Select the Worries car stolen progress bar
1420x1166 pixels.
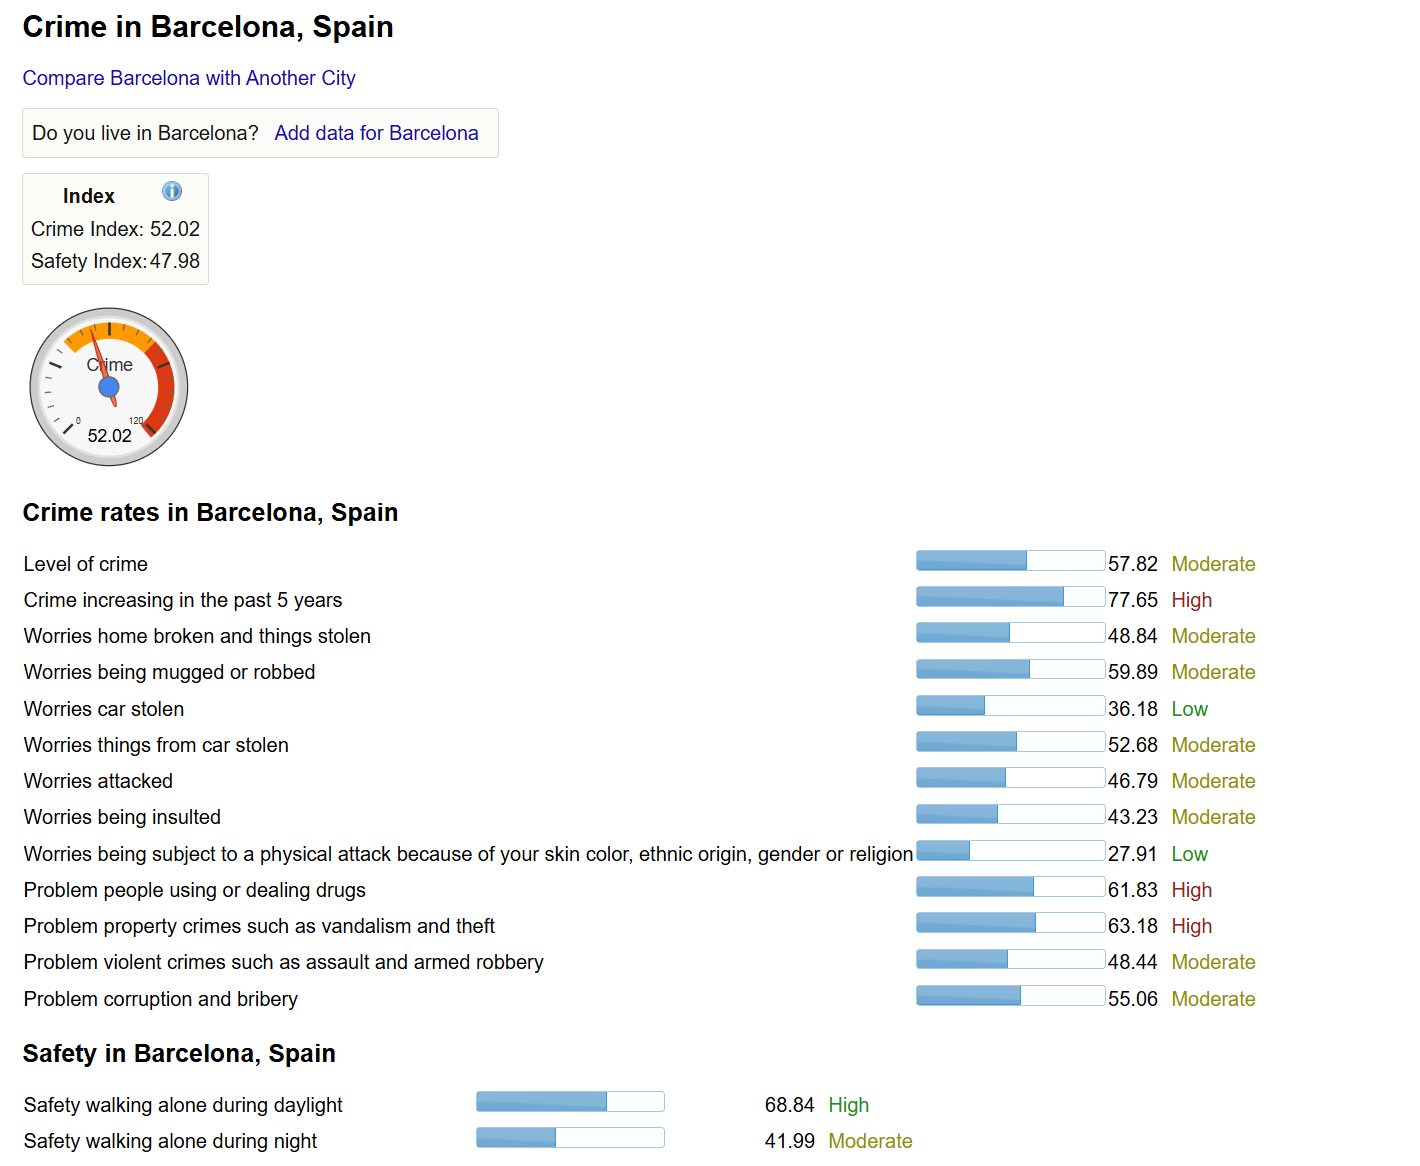coord(1010,706)
